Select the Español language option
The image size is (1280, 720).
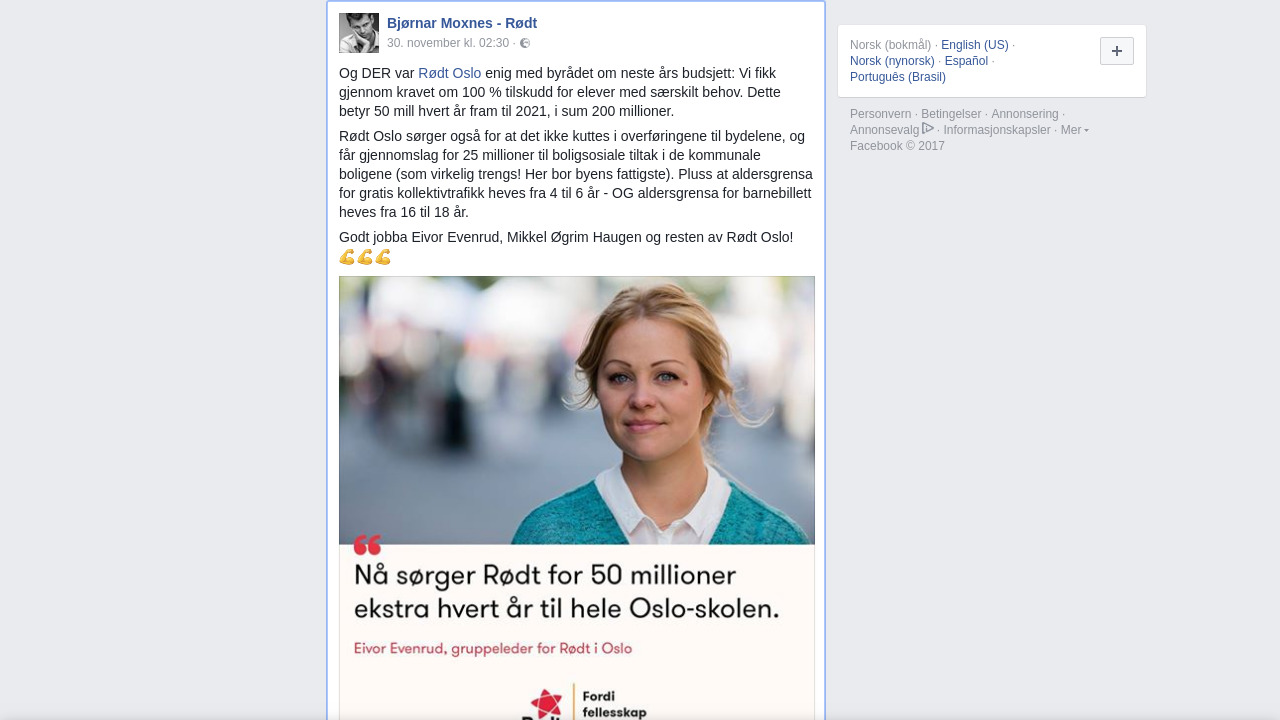coord(966,61)
